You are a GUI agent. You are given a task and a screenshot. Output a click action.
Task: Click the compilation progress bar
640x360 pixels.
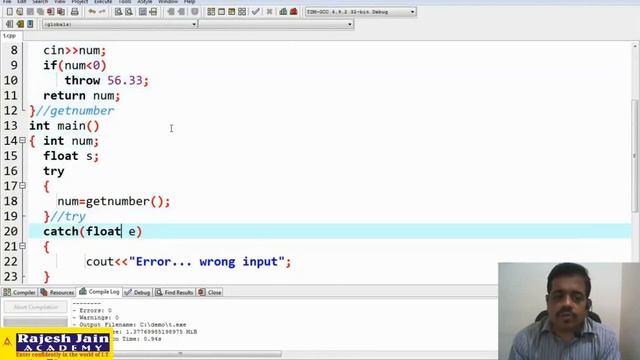click(x=36, y=322)
